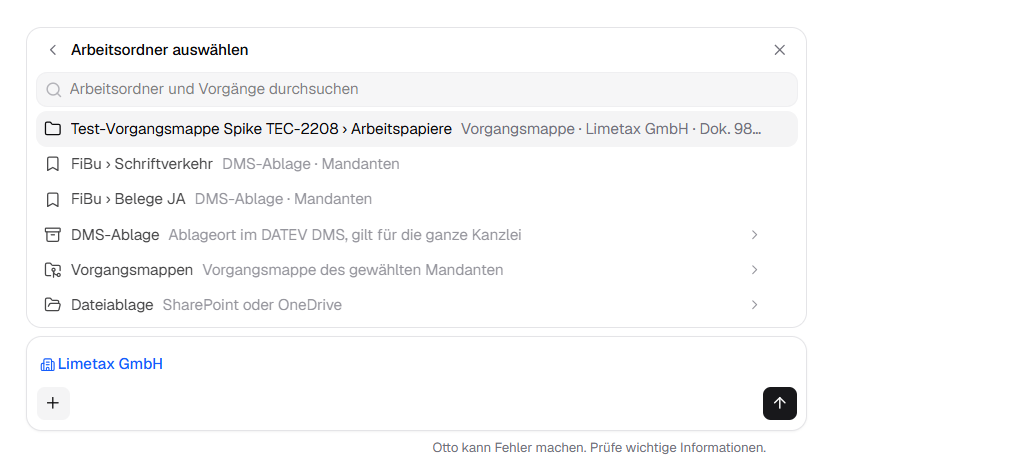
Task: Send the message with the arrow-up button
Action: pyautogui.click(x=780, y=403)
